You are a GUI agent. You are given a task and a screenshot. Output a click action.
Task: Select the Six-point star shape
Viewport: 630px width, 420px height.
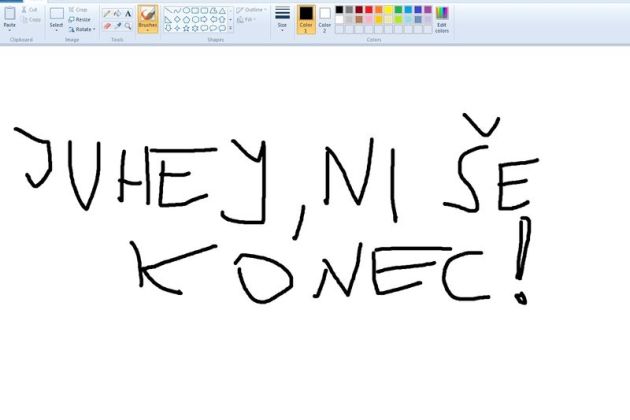195,29
